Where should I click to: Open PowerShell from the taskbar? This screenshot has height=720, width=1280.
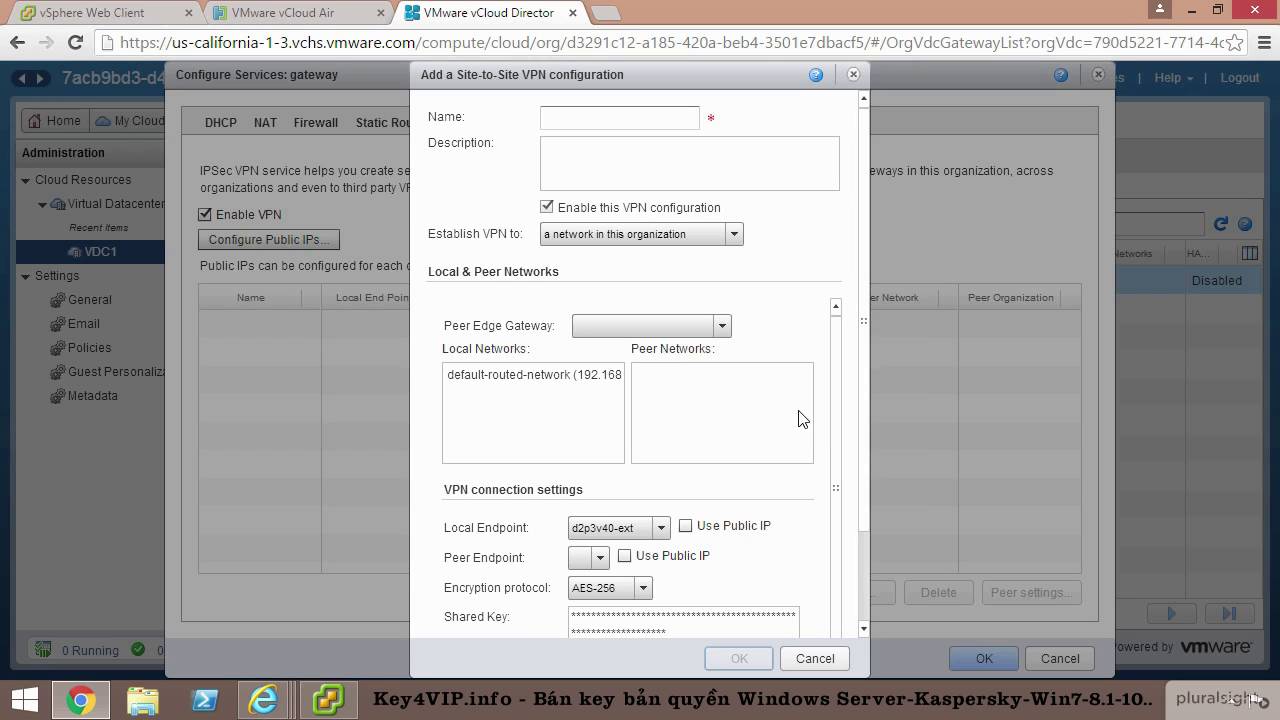[205, 700]
